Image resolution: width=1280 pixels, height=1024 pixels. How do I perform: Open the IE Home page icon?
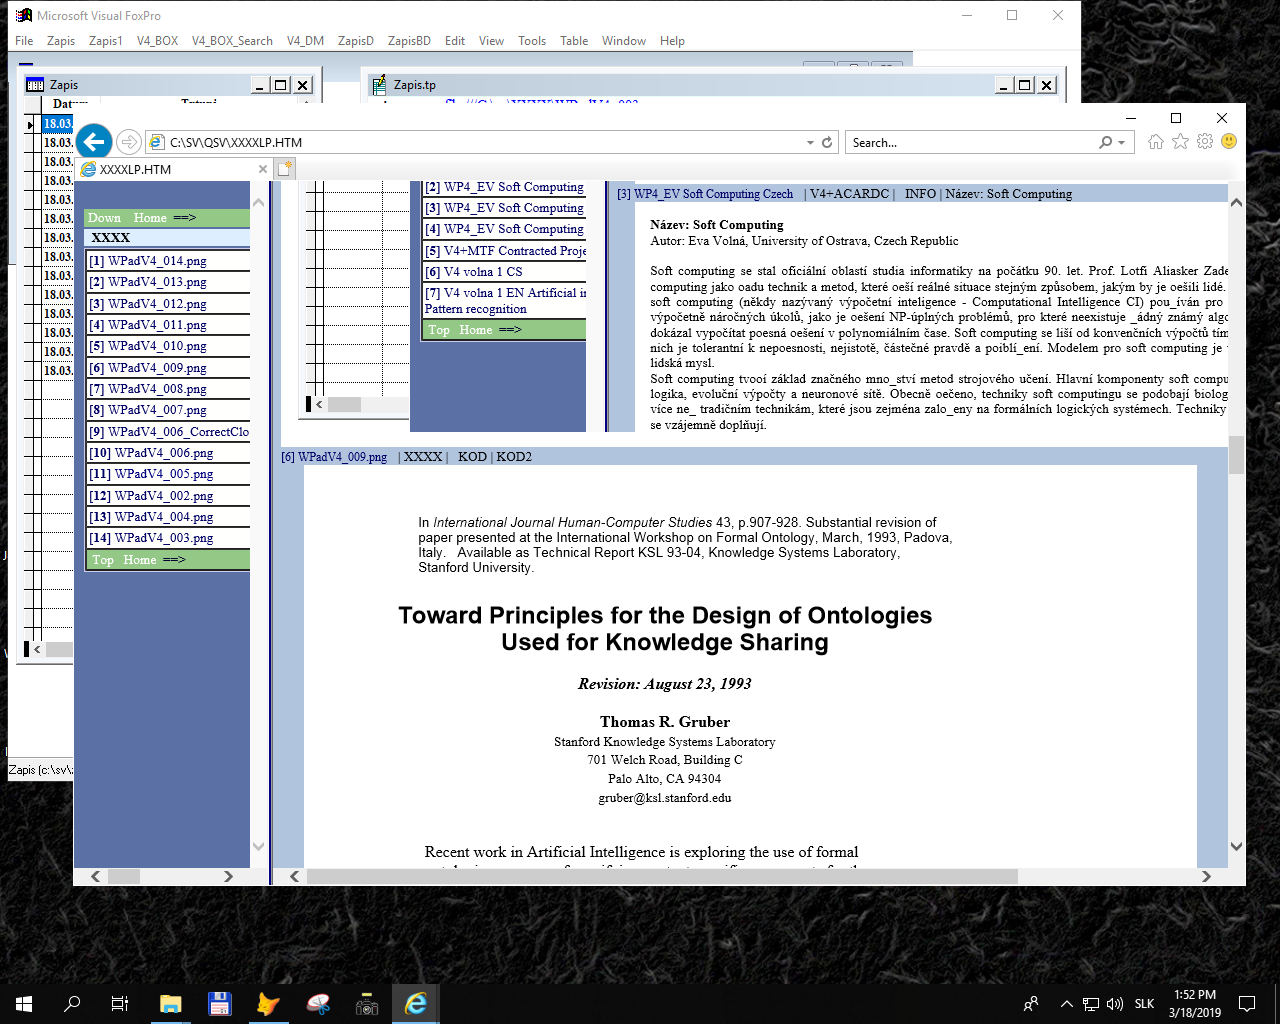tap(1156, 142)
